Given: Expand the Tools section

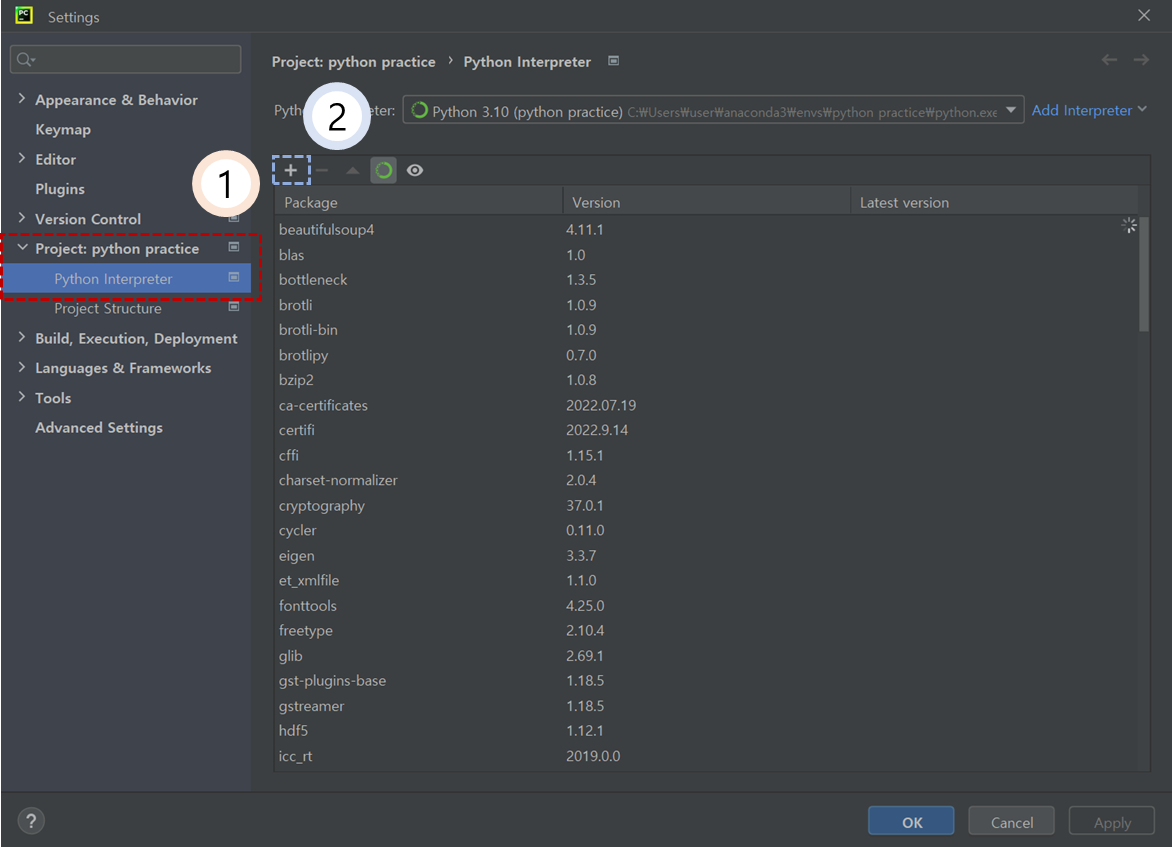Looking at the screenshot, I should click(22, 397).
